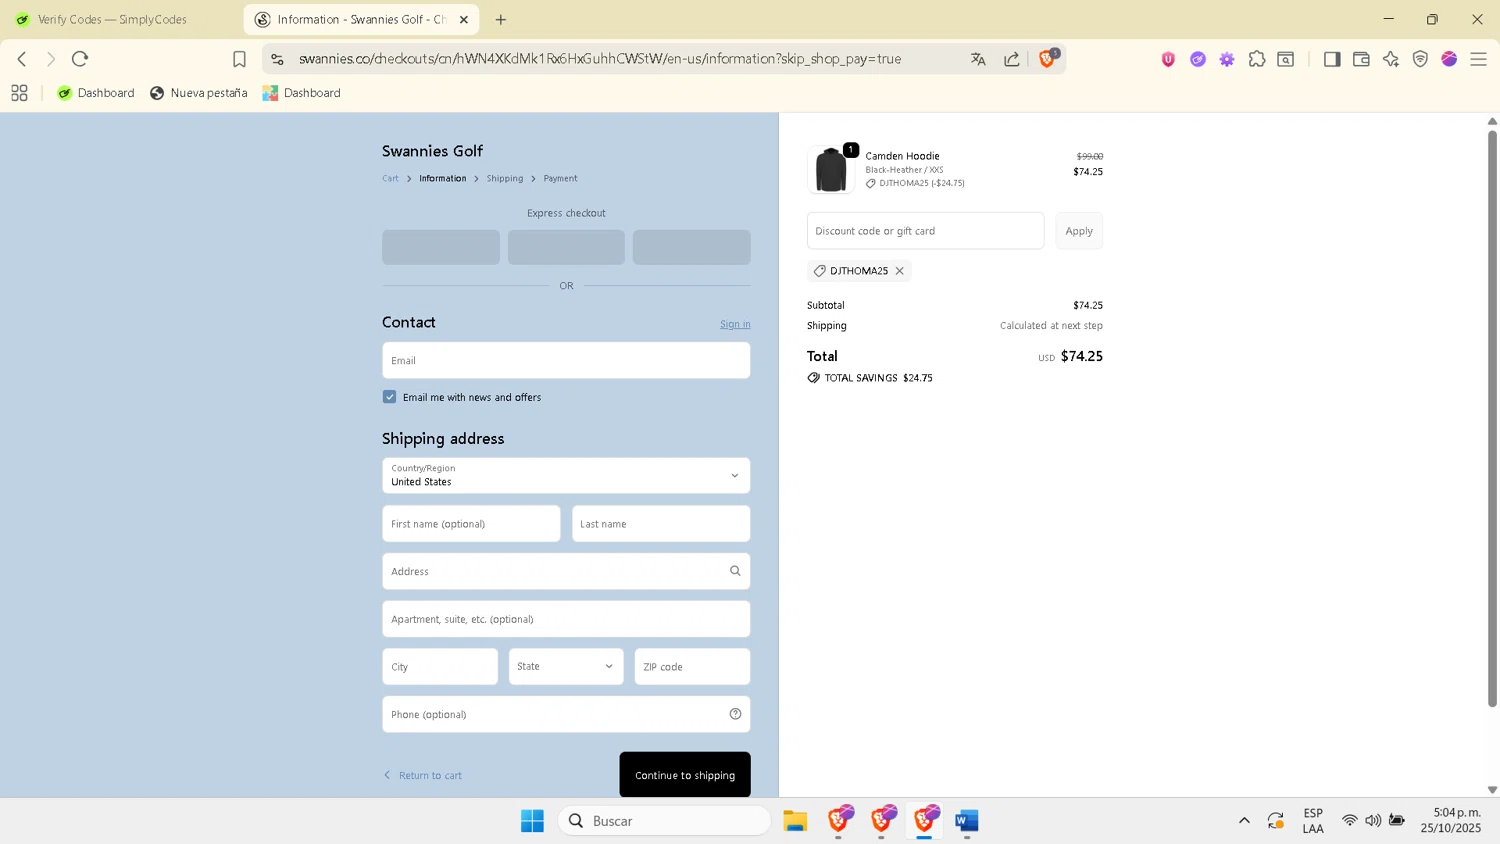Viewport: 1500px width, 844px height.
Task: Focus the Address input field
Action: coord(566,571)
